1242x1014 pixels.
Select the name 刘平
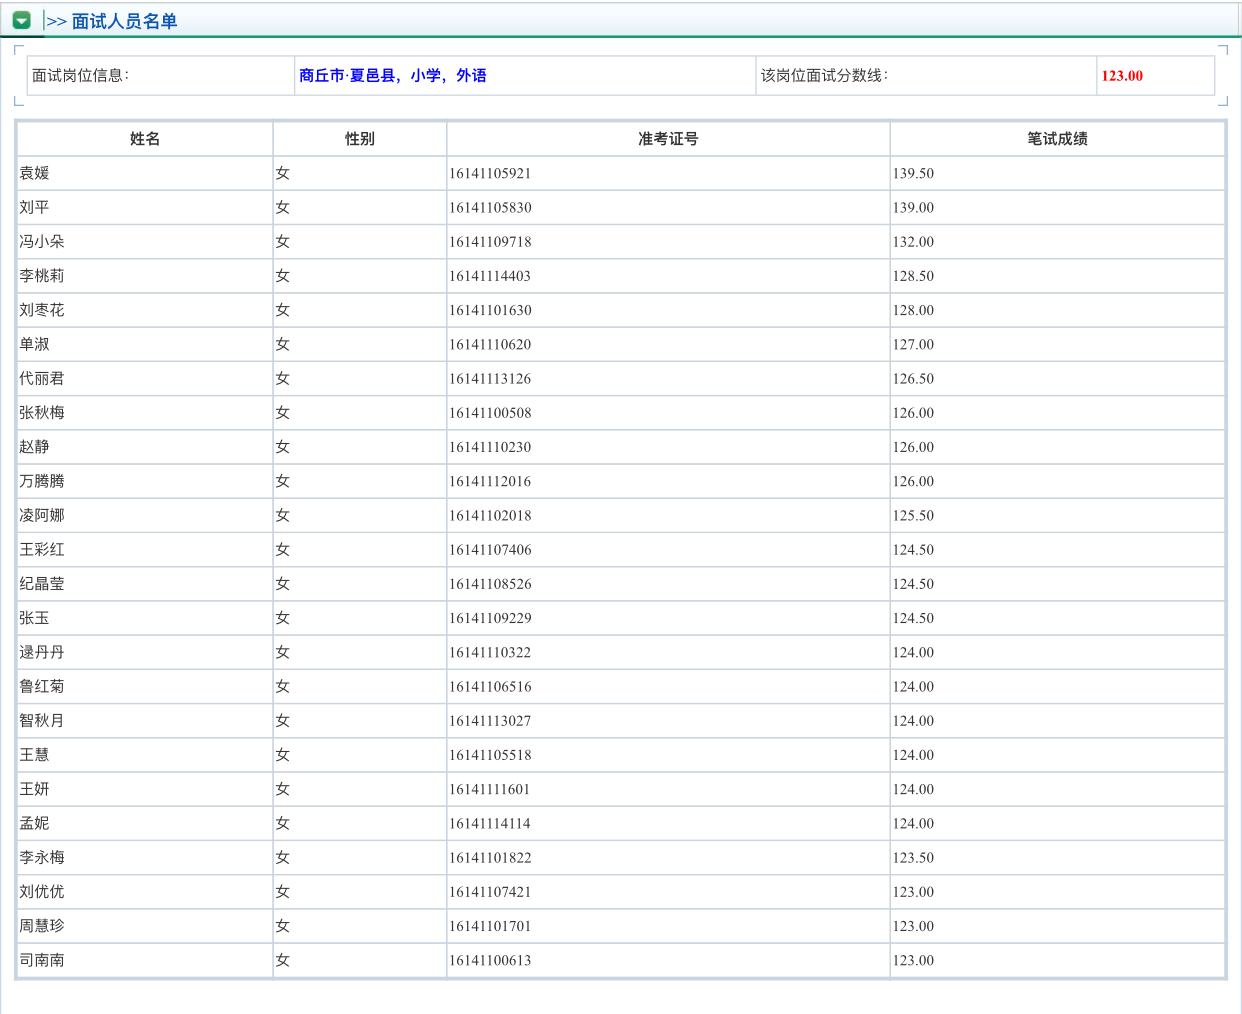(35, 207)
